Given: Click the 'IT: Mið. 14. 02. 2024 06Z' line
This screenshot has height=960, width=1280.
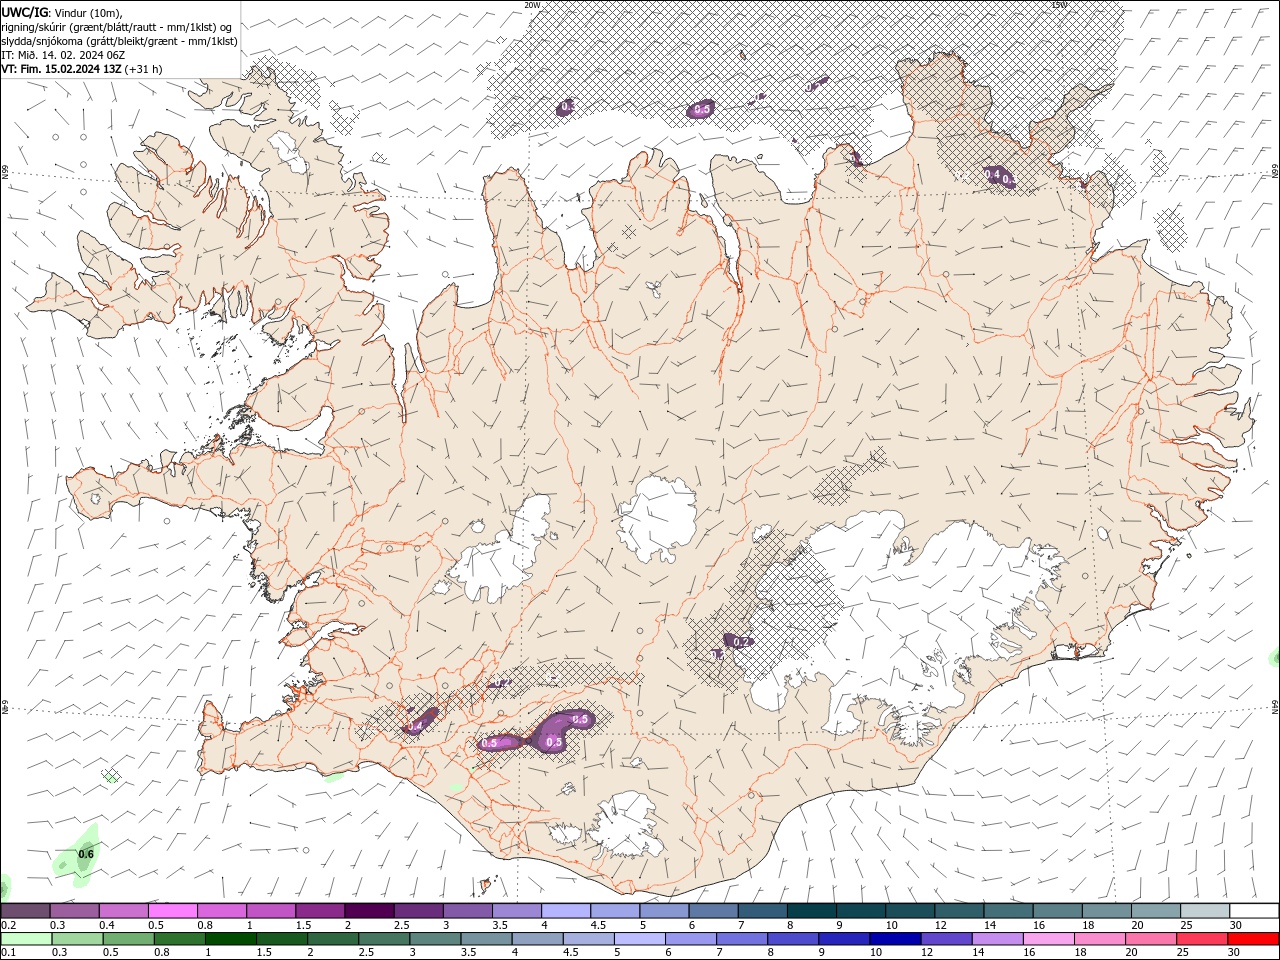Looking at the screenshot, I should pos(62,55).
